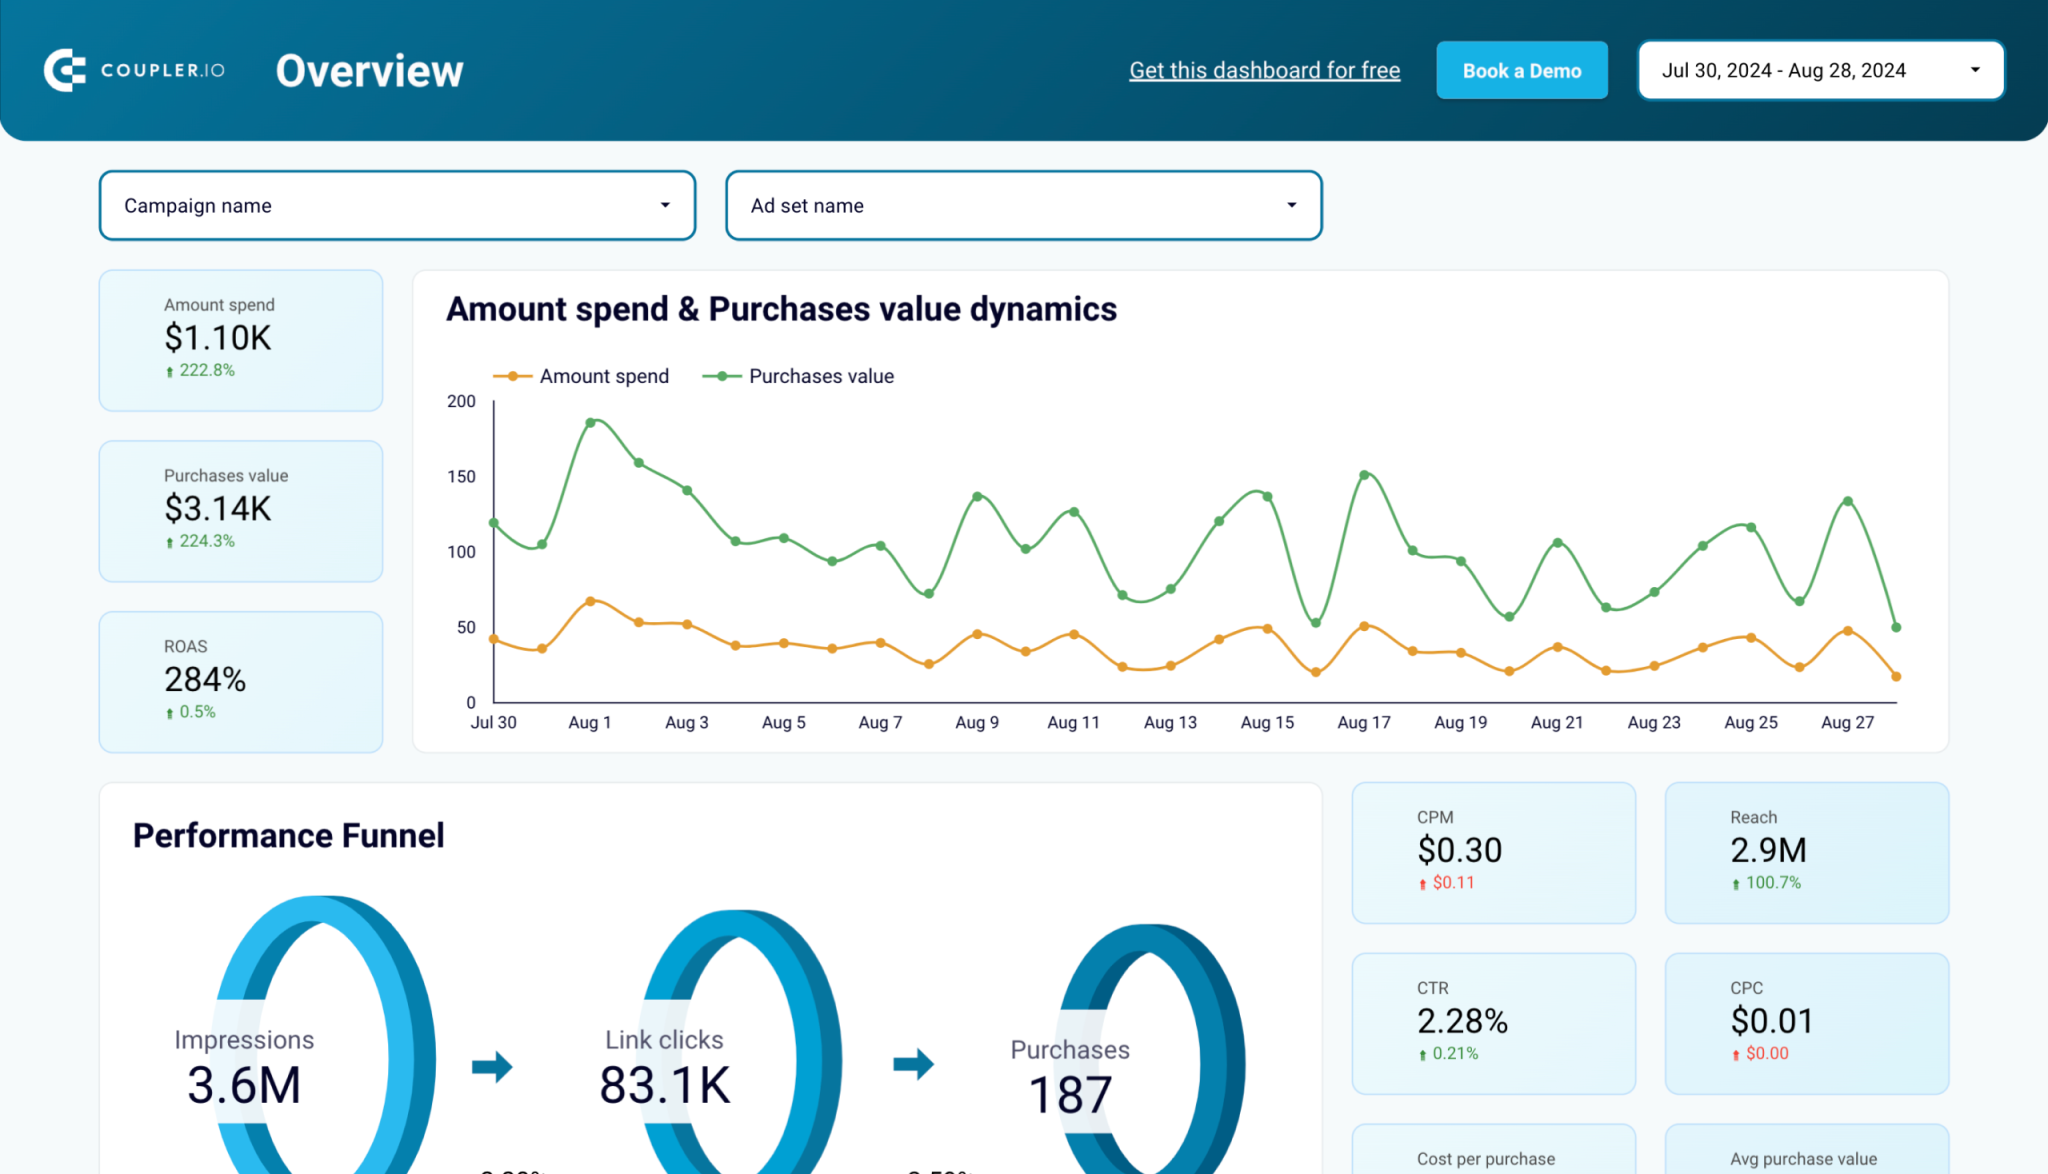The width and height of the screenshot is (2048, 1174).
Task: Click the Performance Funnel section heading
Action: tap(288, 835)
